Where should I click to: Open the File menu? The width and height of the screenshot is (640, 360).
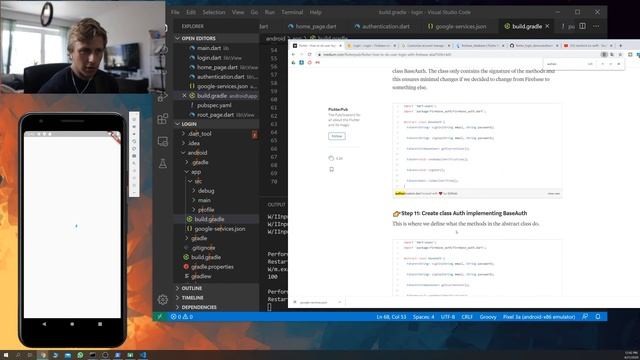coord(175,12)
